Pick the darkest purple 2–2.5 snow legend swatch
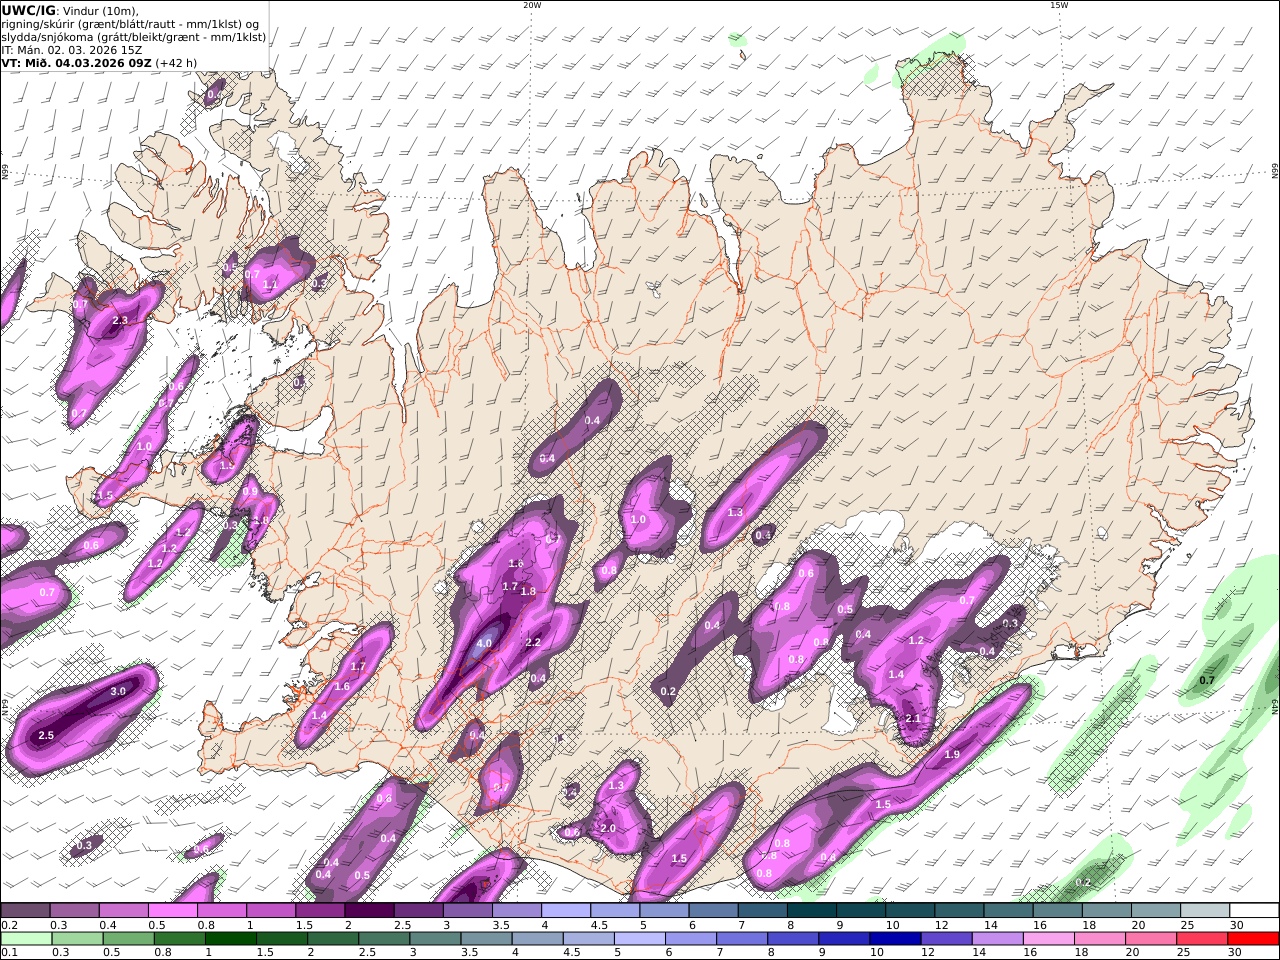The width and height of the screenshot is (1280, 960). pyautogui.click(x=369, y=911)
